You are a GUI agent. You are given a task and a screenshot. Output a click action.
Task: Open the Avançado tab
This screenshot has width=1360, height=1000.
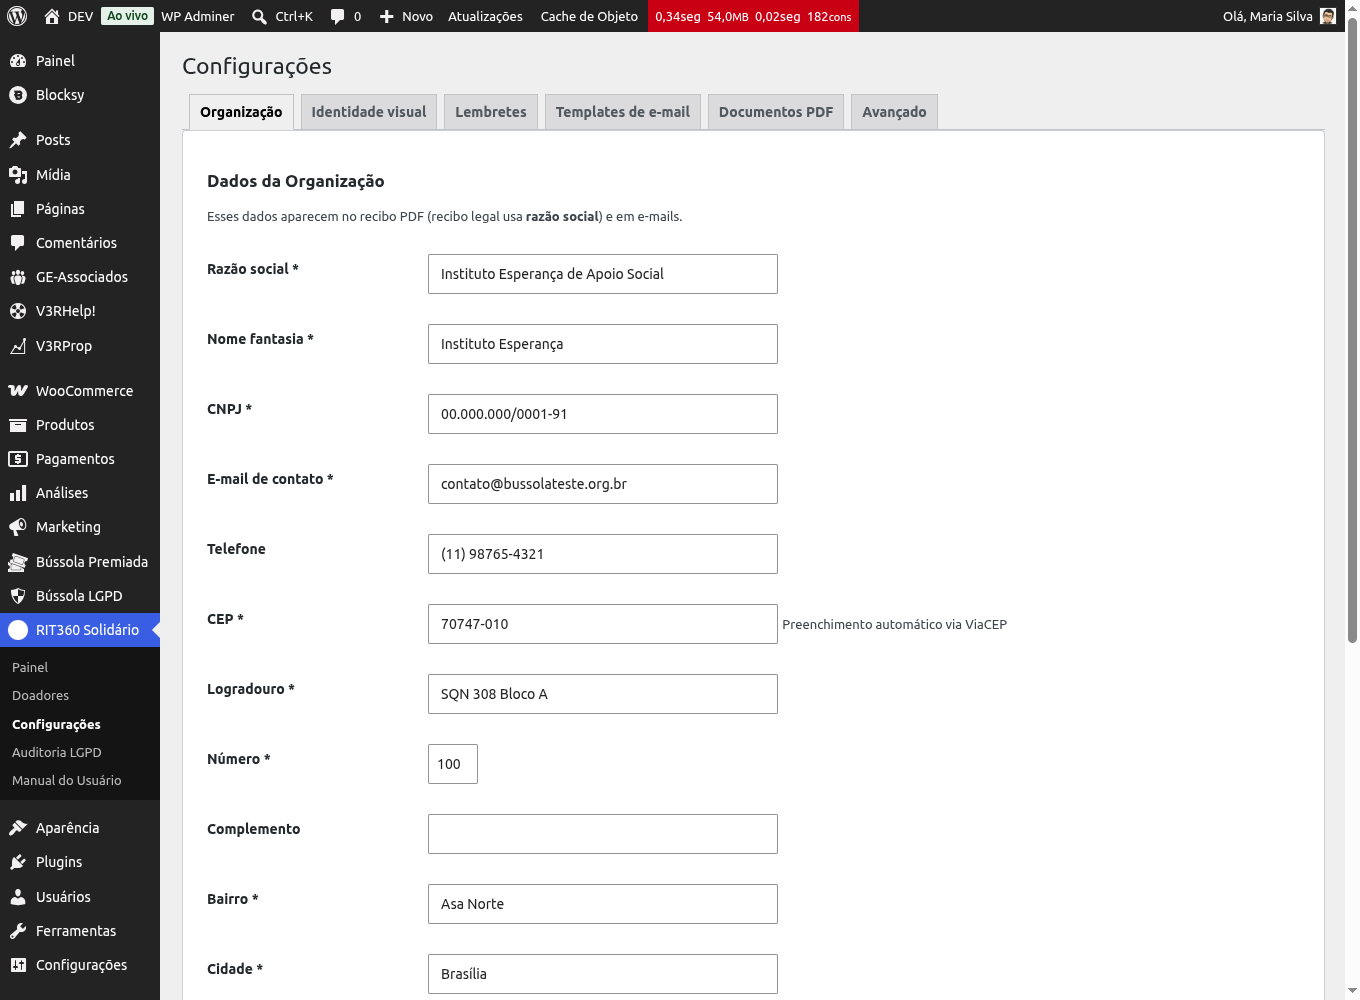pos(894,112)
